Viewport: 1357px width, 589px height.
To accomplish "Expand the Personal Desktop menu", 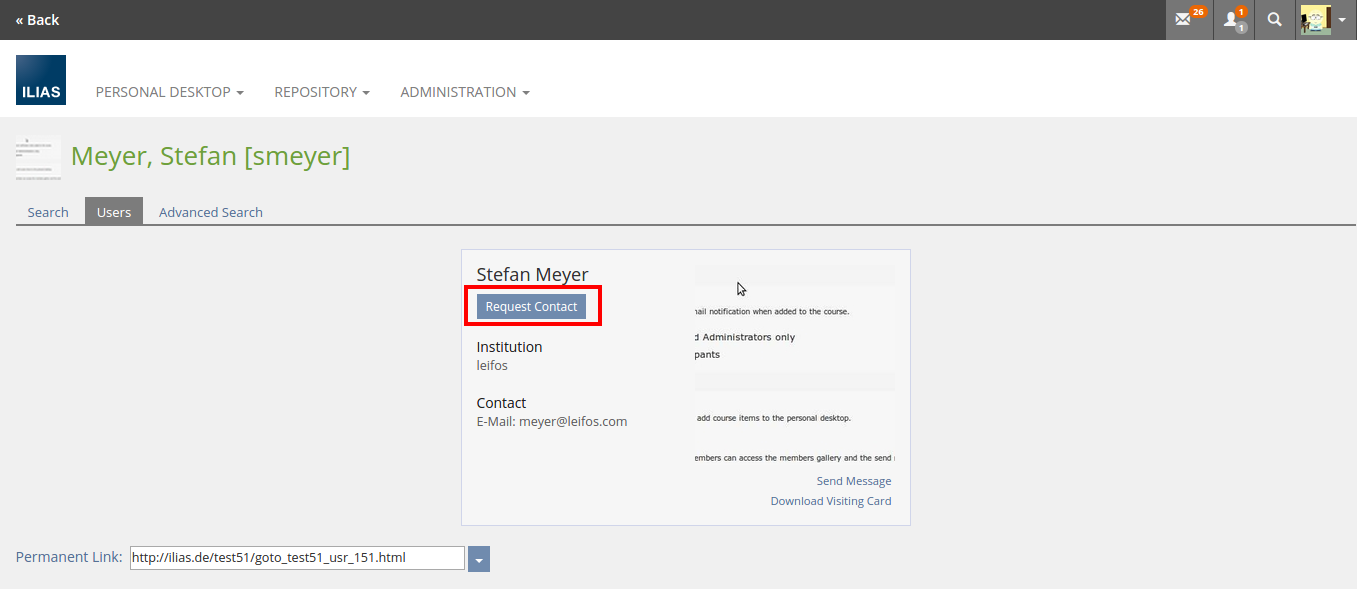I will point(169,92).
